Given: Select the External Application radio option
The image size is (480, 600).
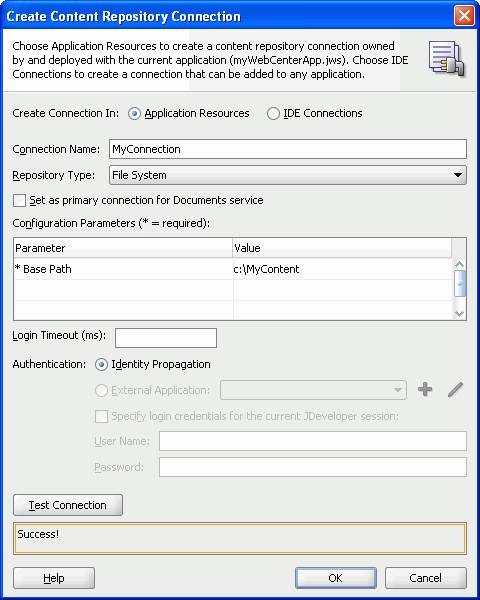Looking at the screenshot, I should 101,390.
